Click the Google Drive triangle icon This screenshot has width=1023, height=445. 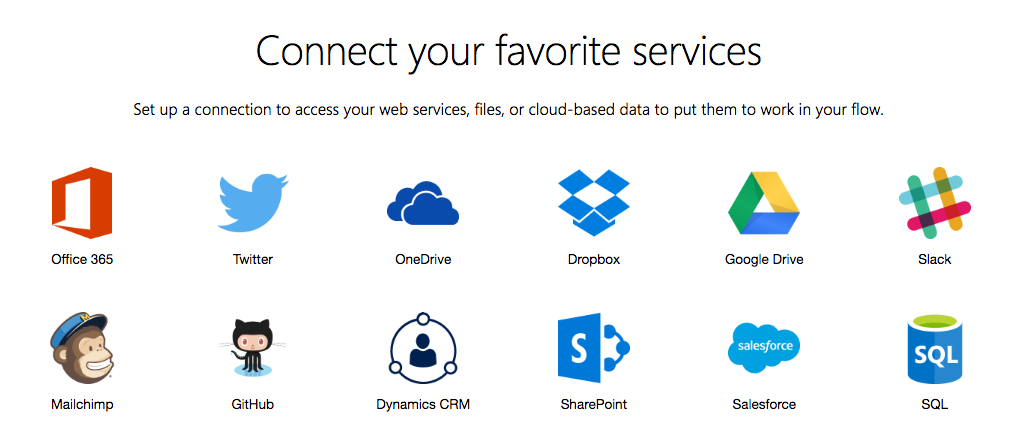coord(764,202)
